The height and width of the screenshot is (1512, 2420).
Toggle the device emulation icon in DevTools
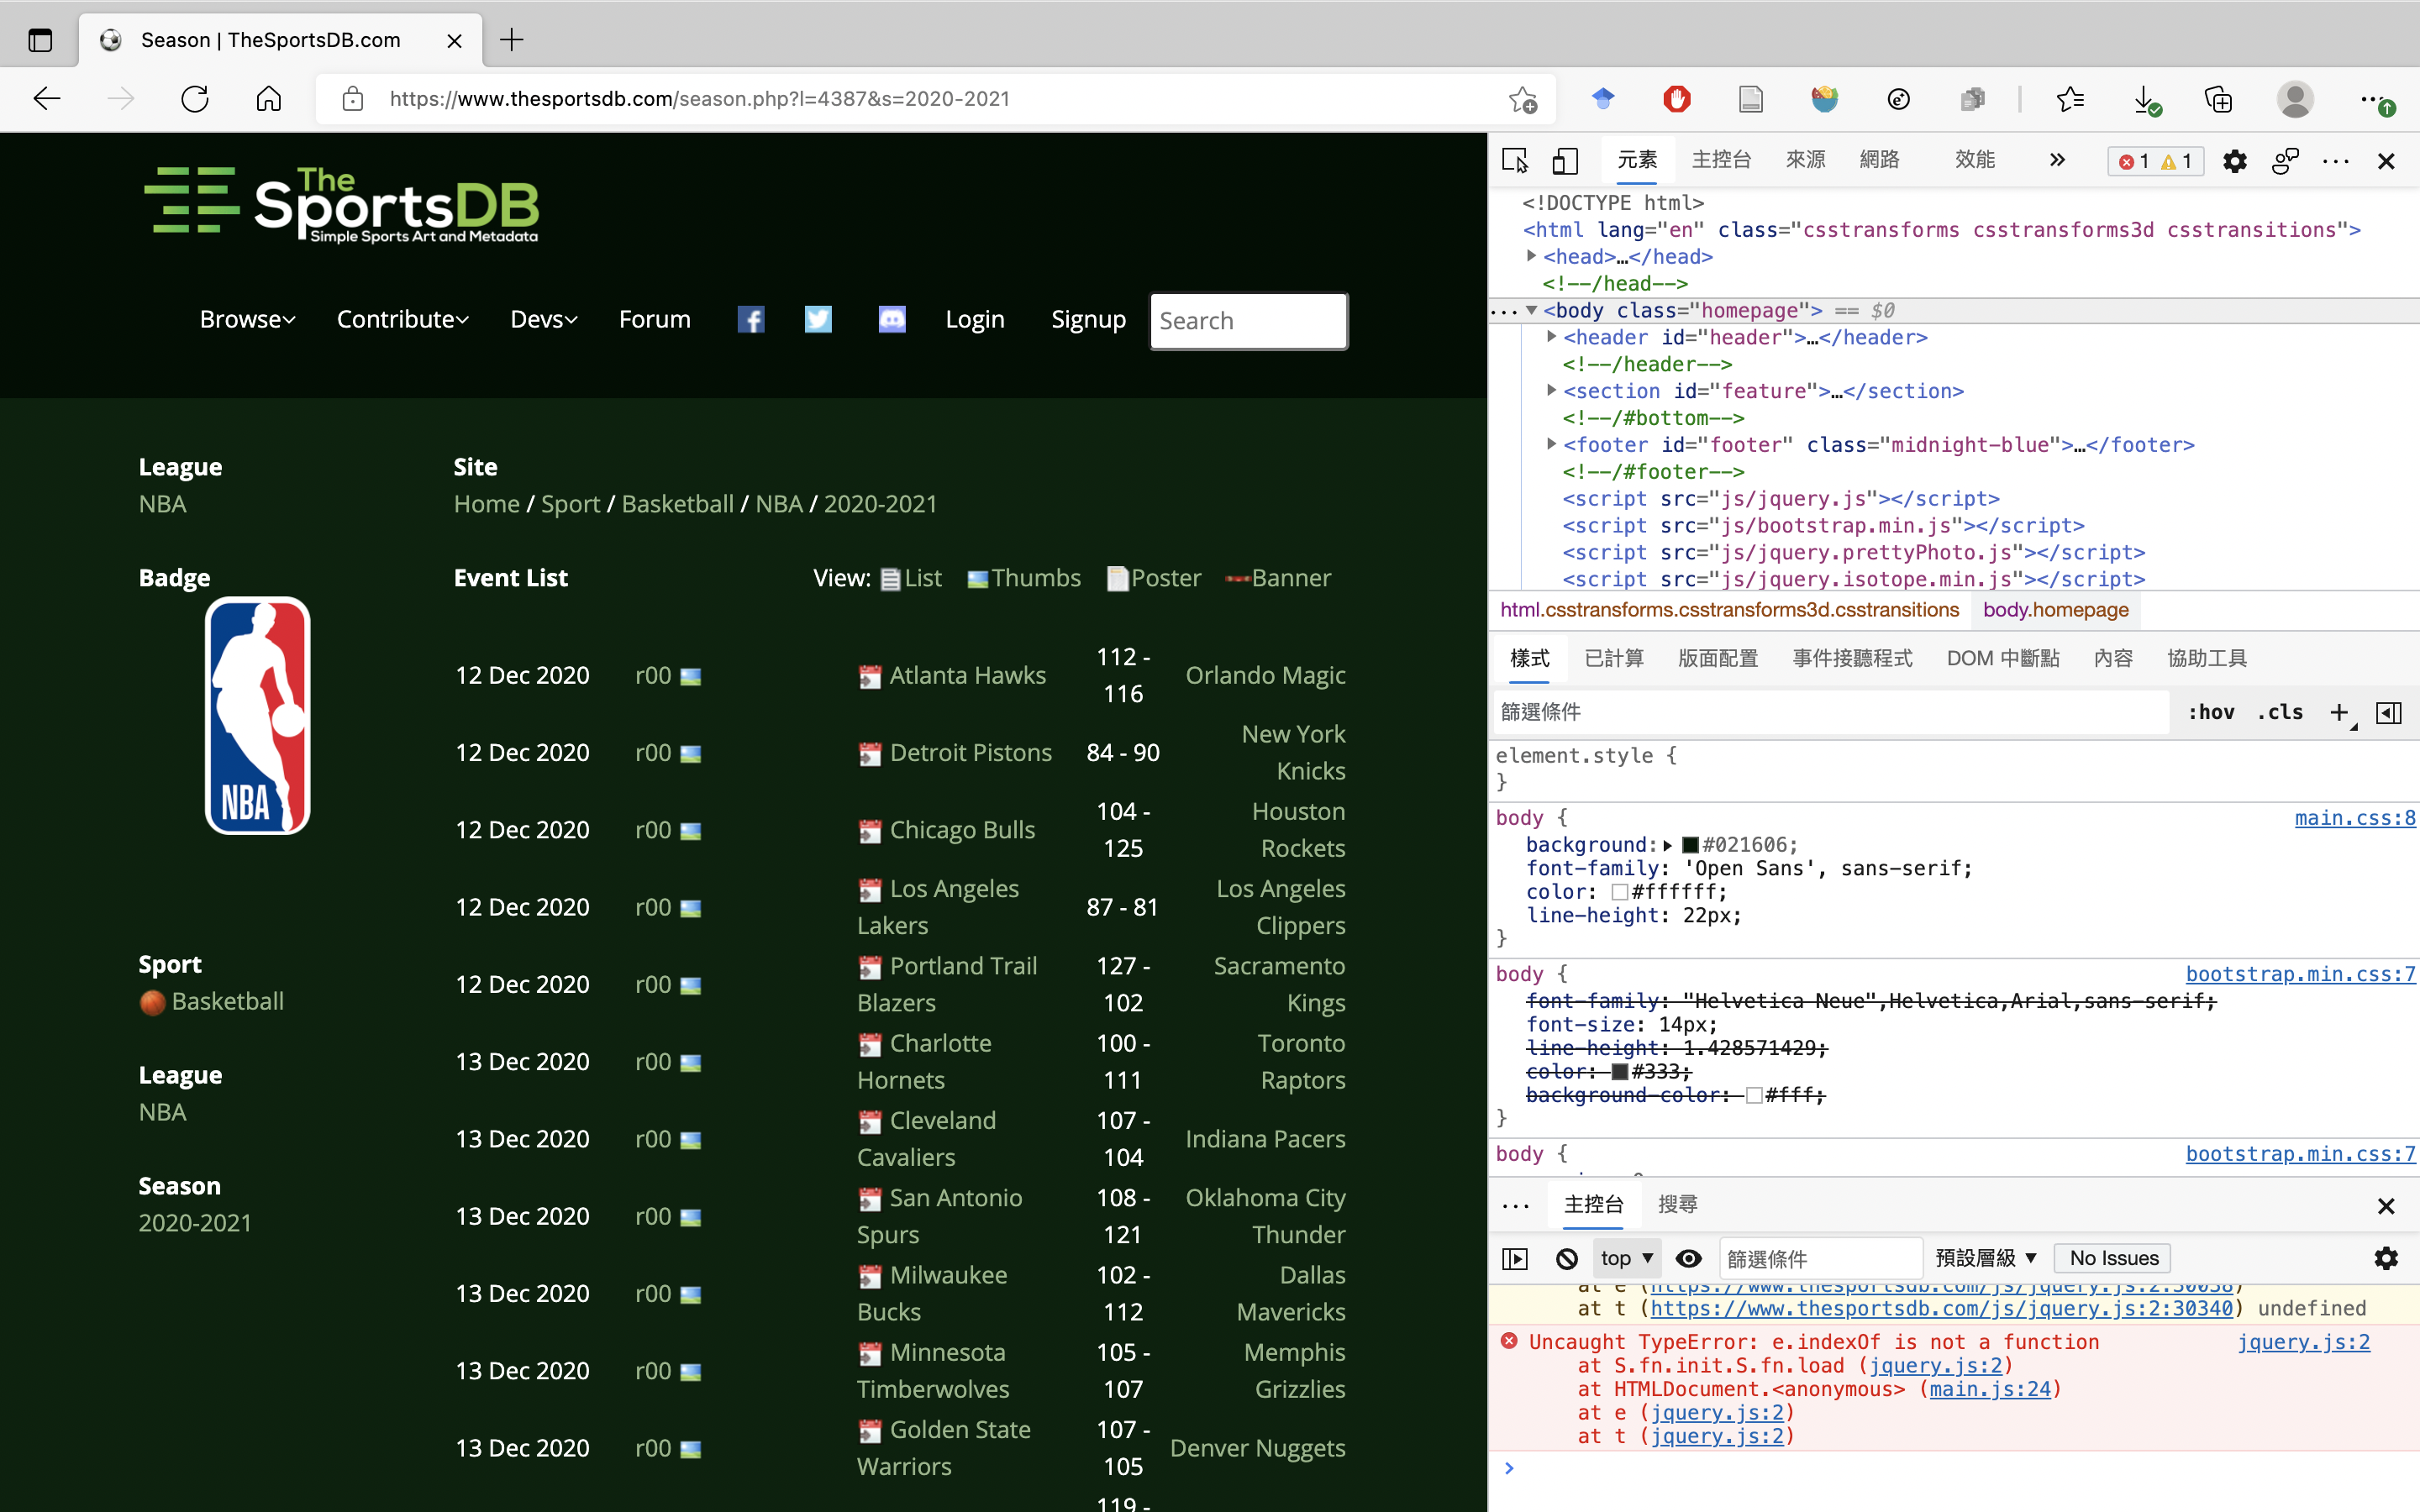click(x=1565, y=161)
